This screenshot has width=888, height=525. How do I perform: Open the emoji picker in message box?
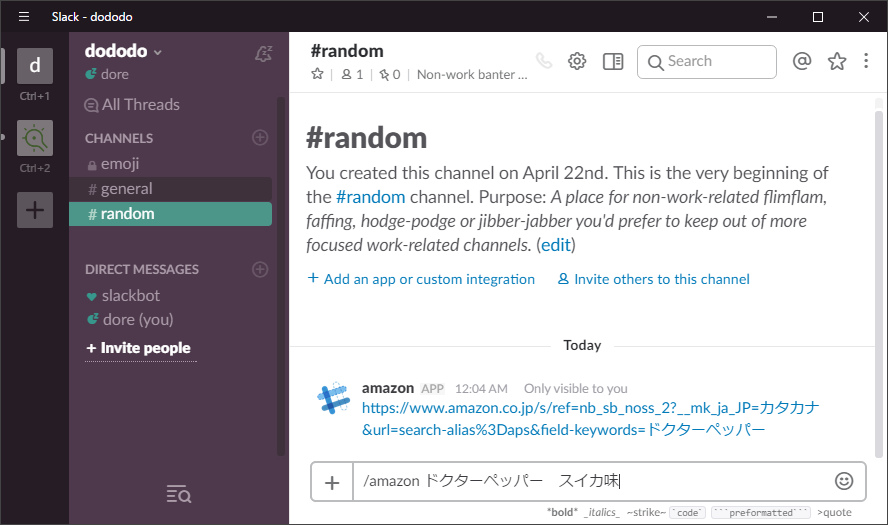[844, 481]
